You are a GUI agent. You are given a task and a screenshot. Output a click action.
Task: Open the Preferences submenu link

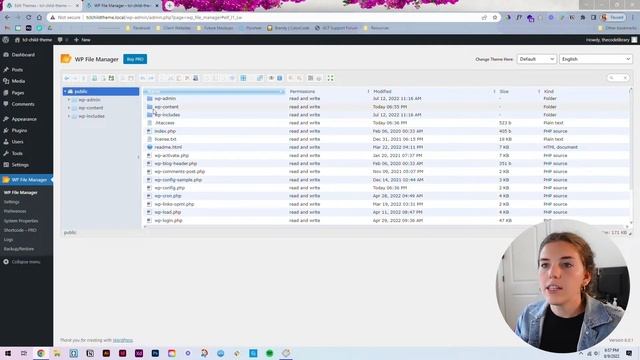coord(15,211)
